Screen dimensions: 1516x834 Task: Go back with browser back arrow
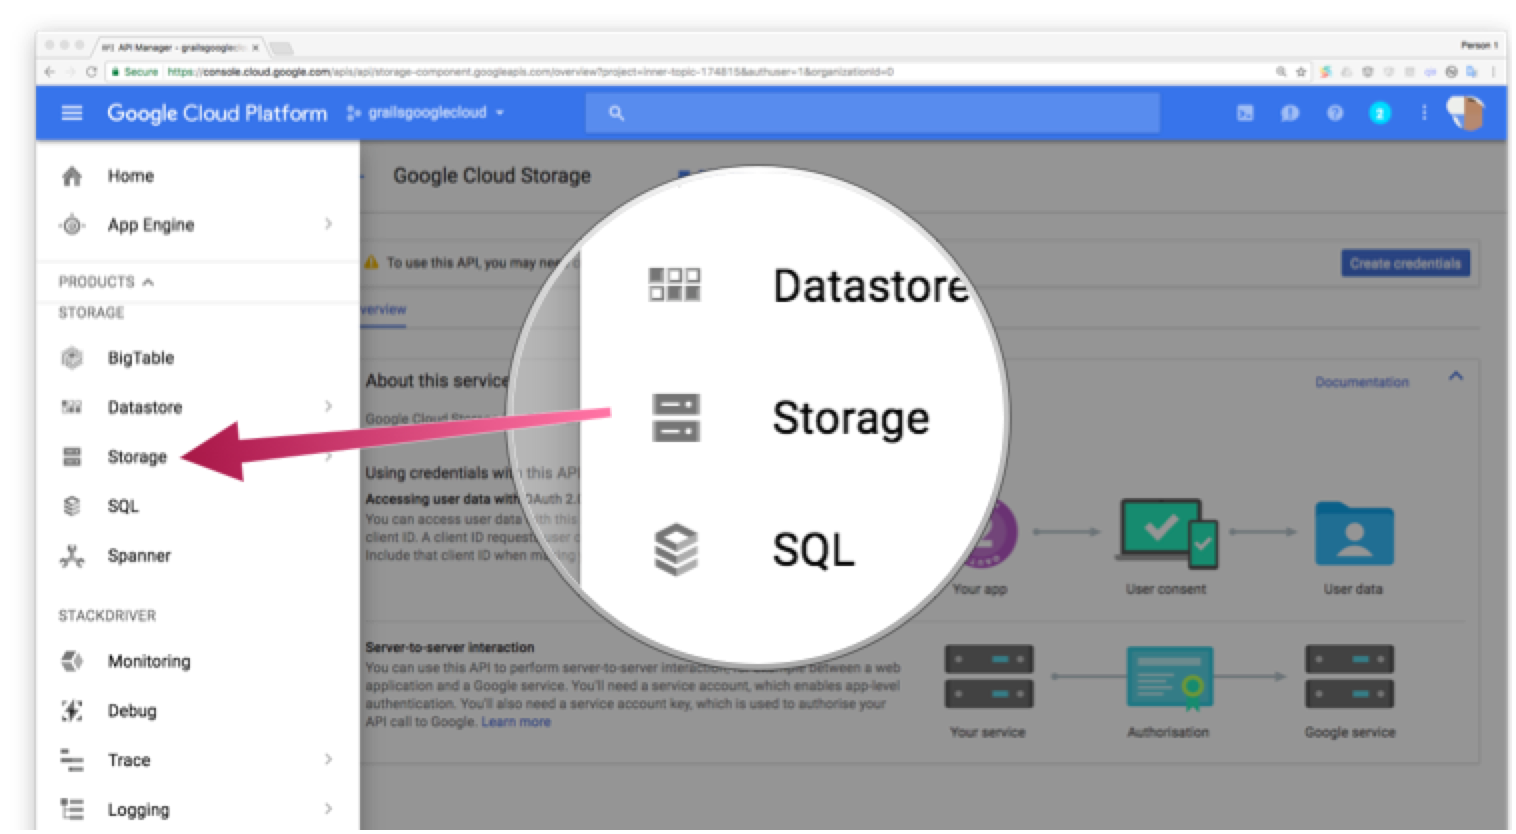49,72
